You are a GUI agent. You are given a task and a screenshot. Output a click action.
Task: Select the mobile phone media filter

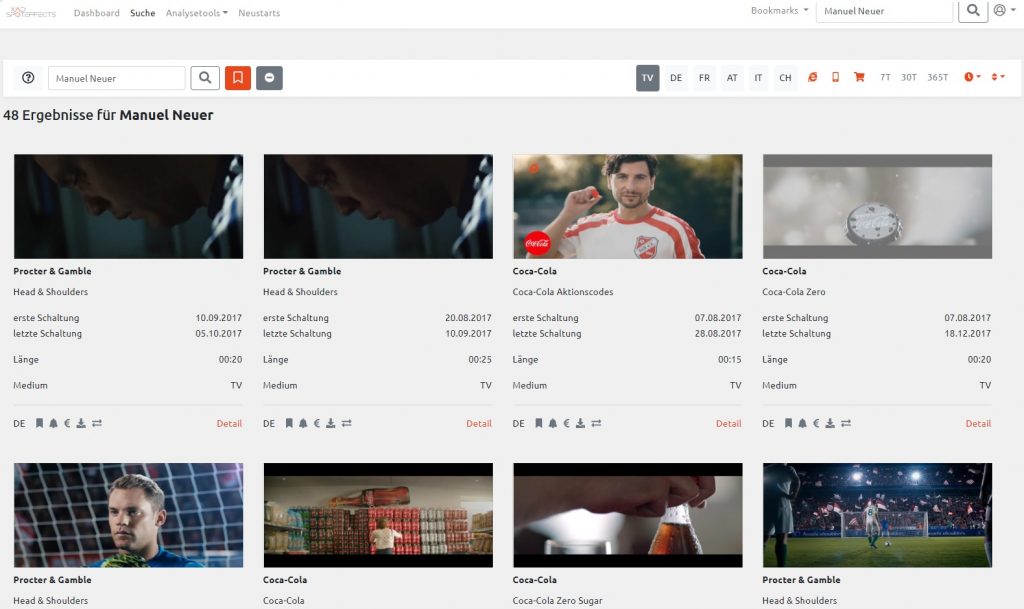tap(835, 77)
